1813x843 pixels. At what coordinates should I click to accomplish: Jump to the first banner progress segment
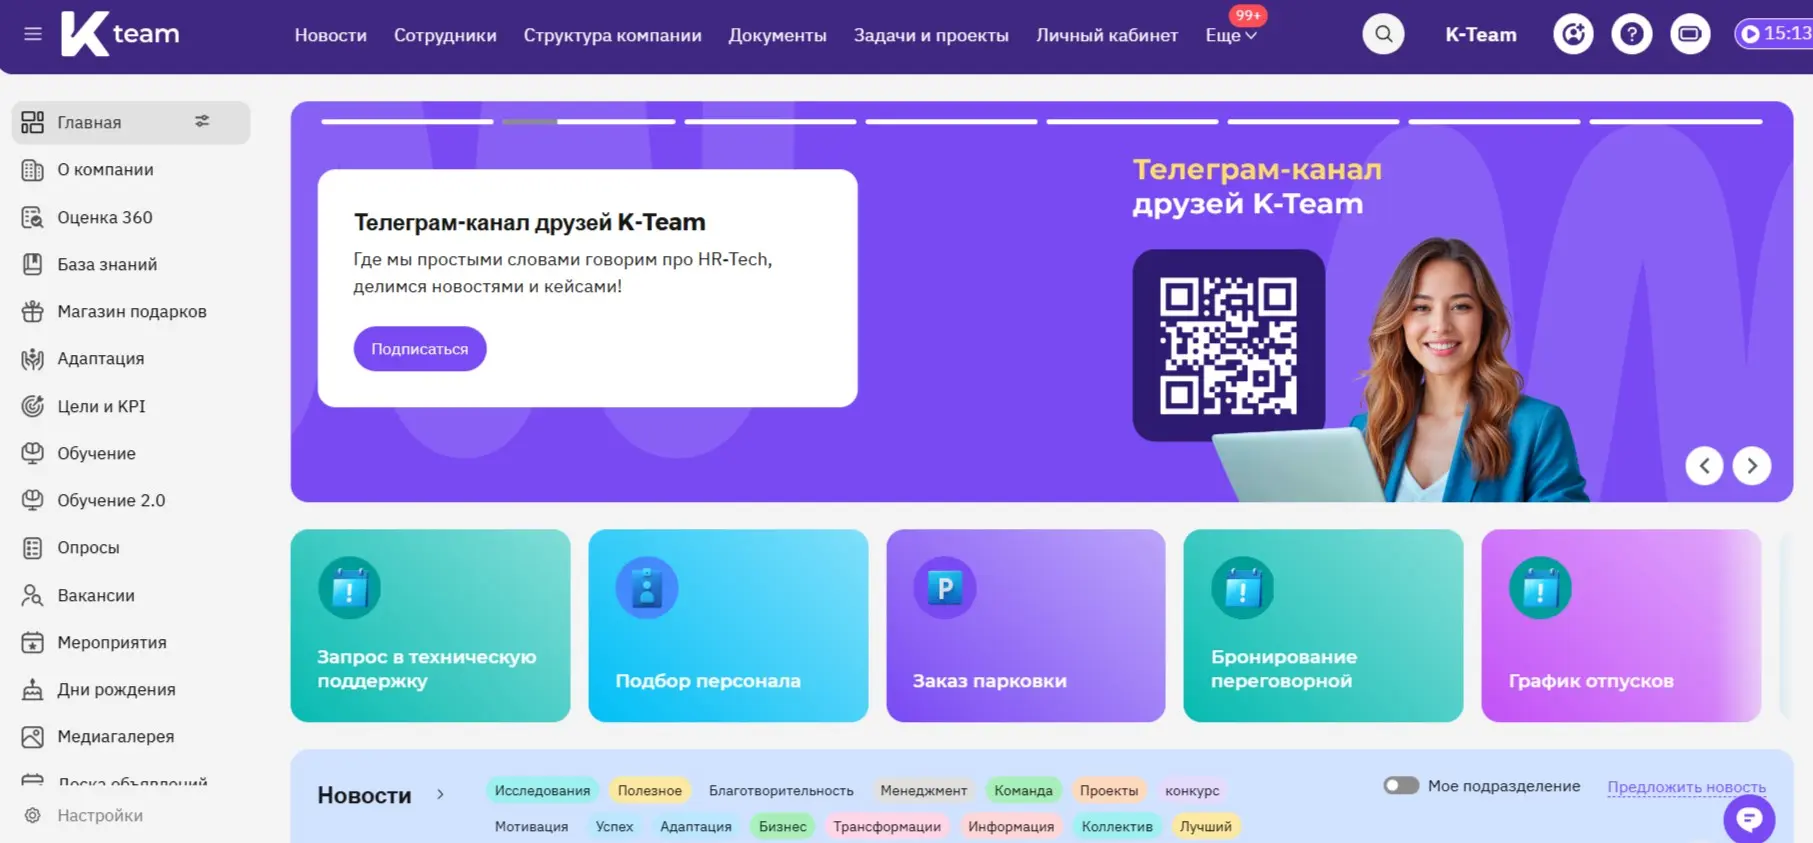407,122
